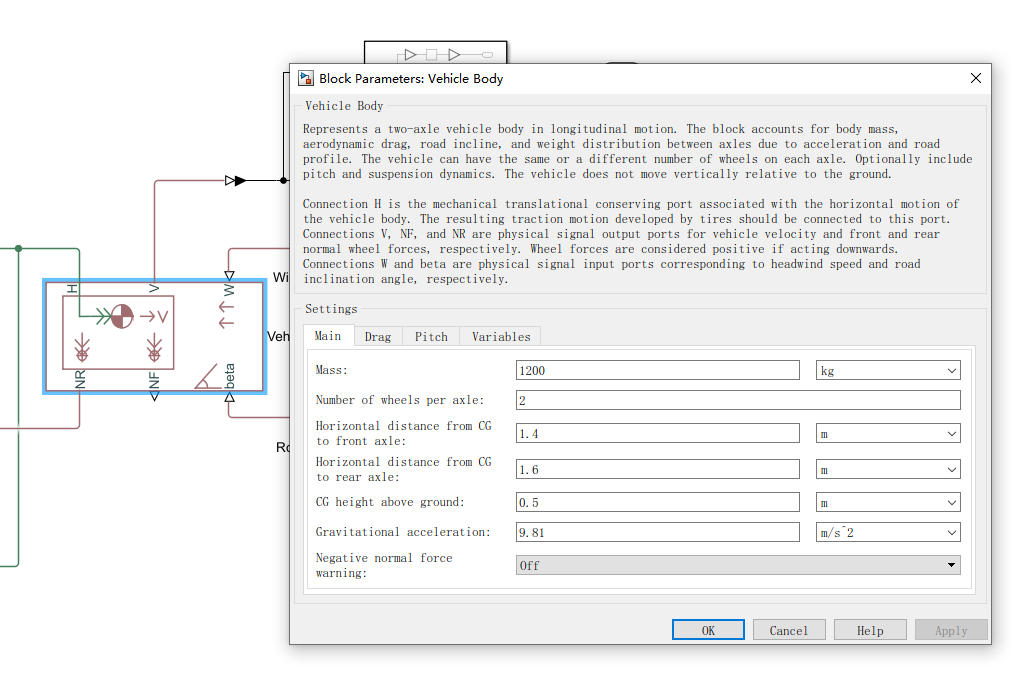Click the NF output port triangle below block

(x=154, y=396)
